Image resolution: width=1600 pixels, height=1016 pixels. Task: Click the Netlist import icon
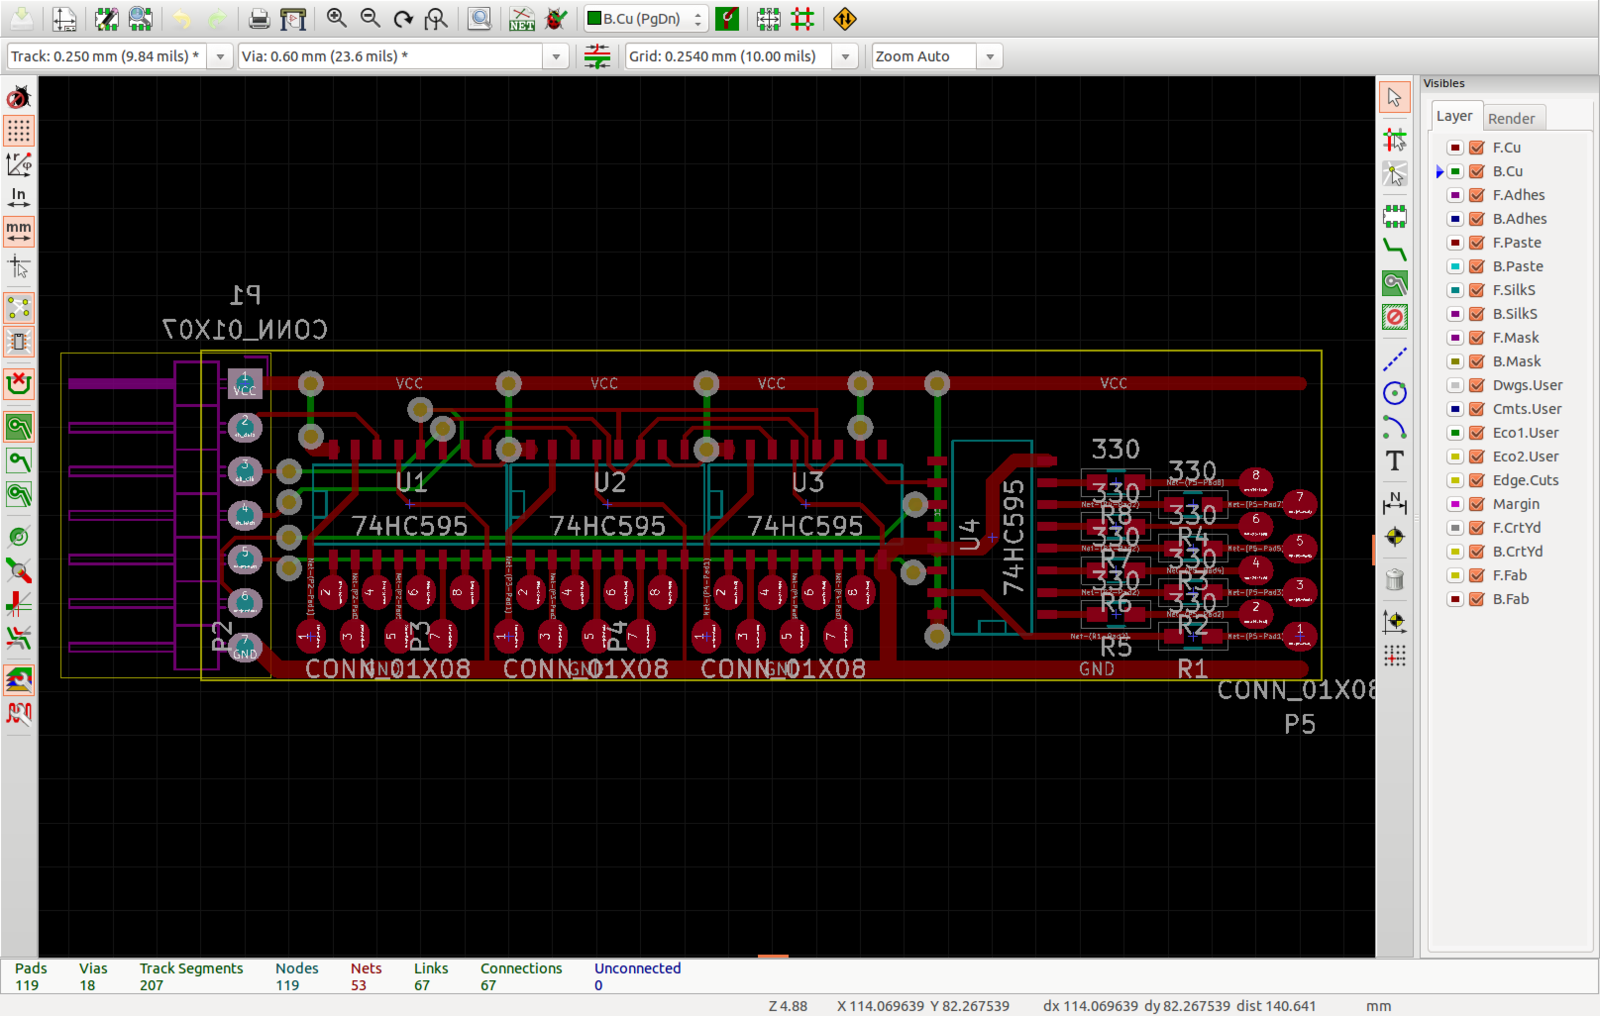pos(521,19)
